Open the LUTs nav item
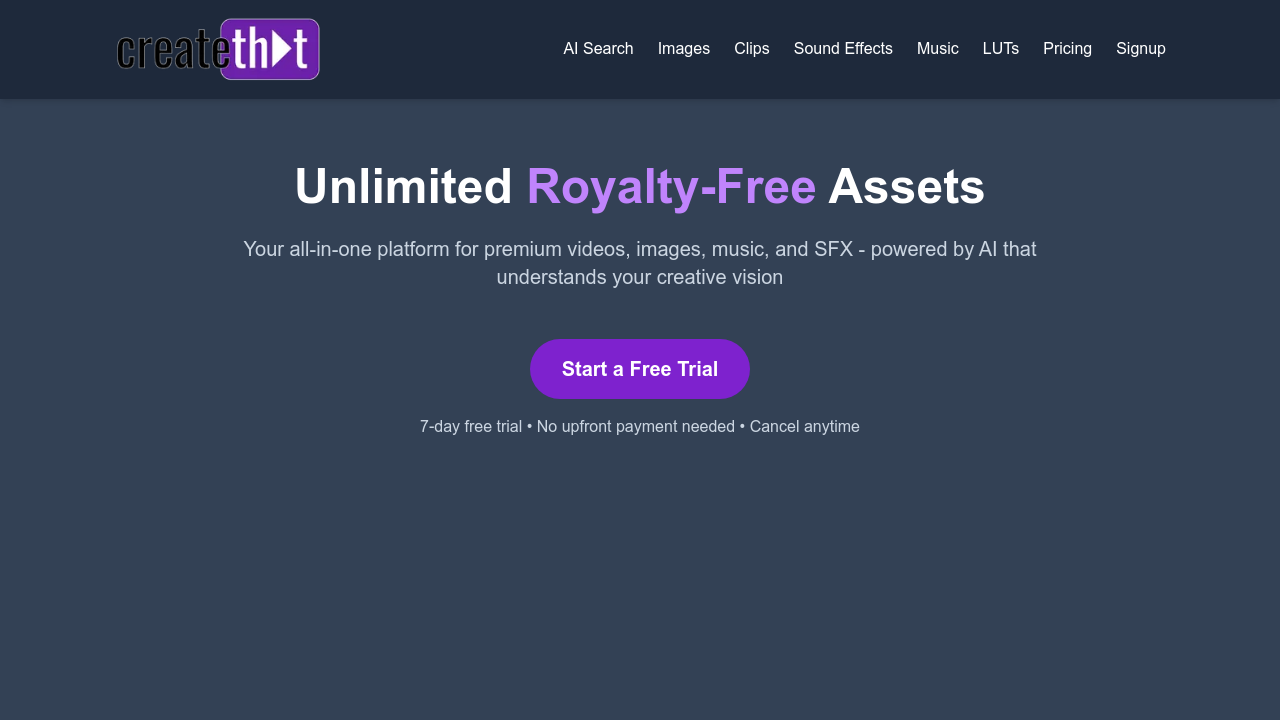This screenshot has height=720, width=1280. click(1001, 49)
